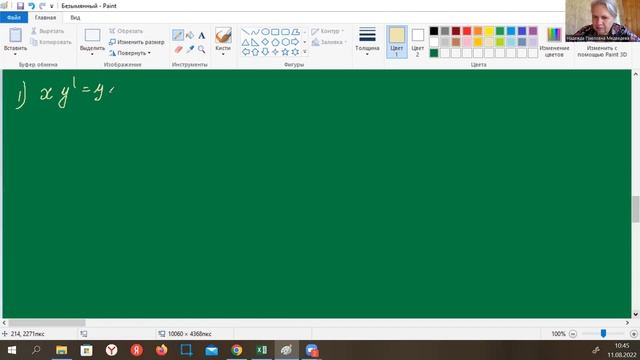The width and height of the screenshot is (640, 360).
Task: Choose the Right arrow shape
Action: pyautogui.click(x=295, y=42)
